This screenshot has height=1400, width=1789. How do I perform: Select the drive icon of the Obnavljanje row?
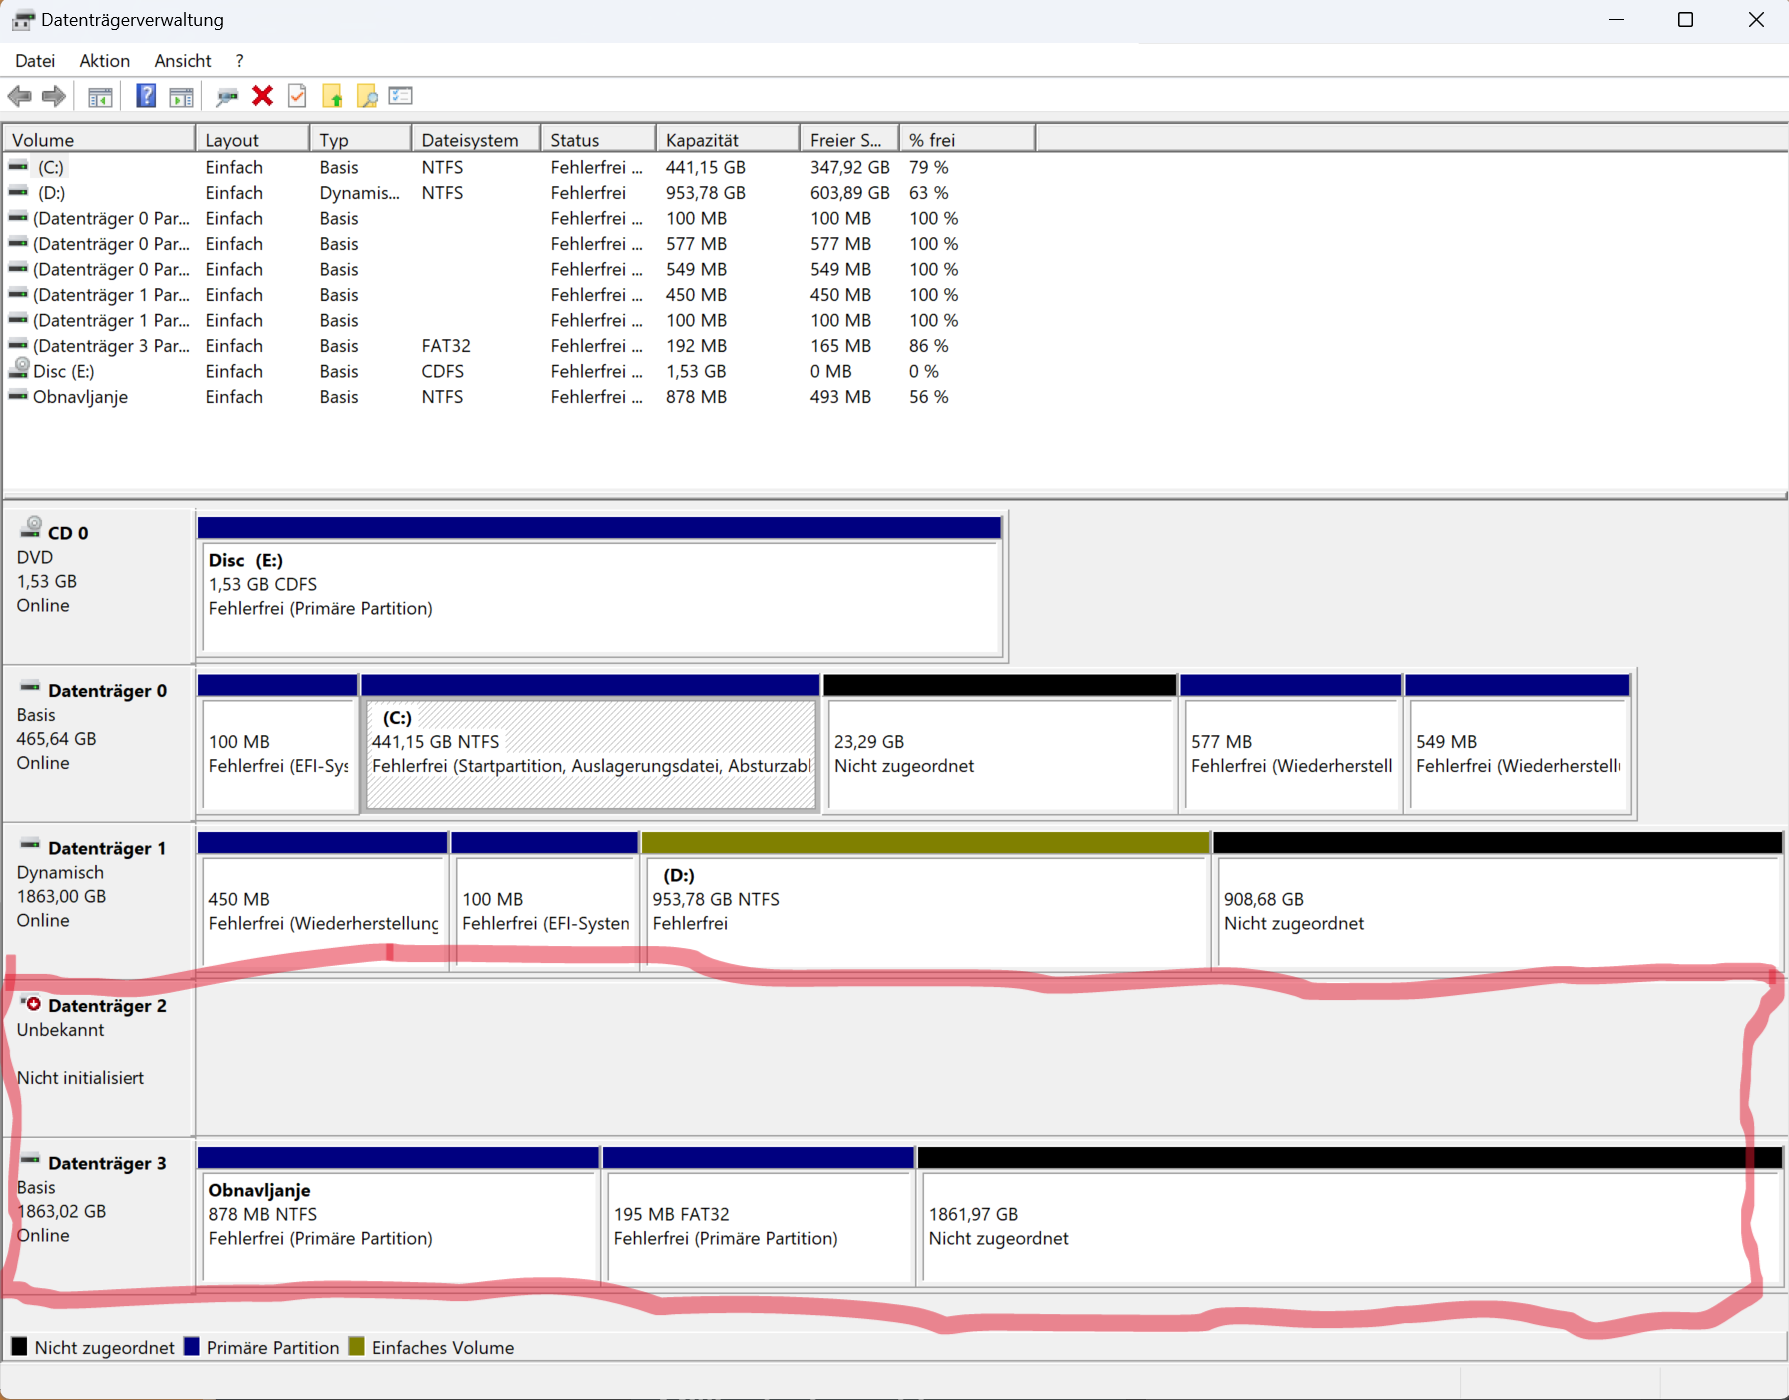pyautogui.click(x=18, y=396)
